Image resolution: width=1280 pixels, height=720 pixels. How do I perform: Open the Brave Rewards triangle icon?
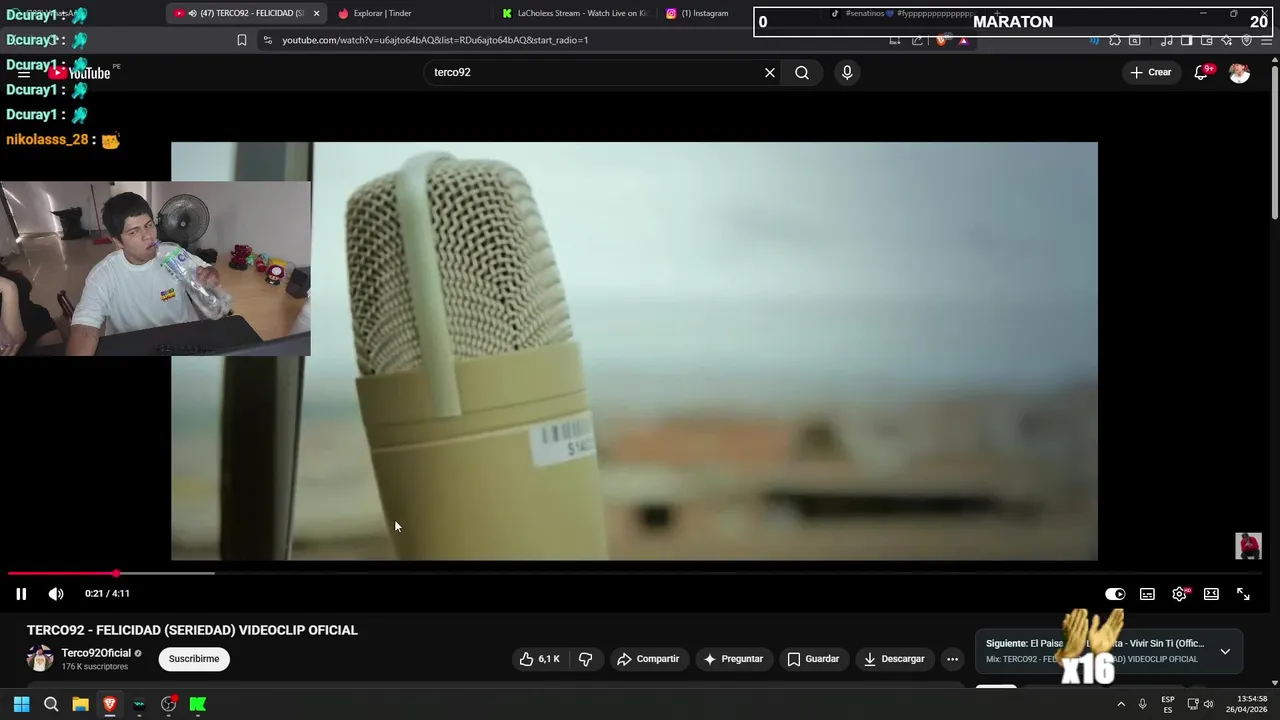[x=963, y=40]
